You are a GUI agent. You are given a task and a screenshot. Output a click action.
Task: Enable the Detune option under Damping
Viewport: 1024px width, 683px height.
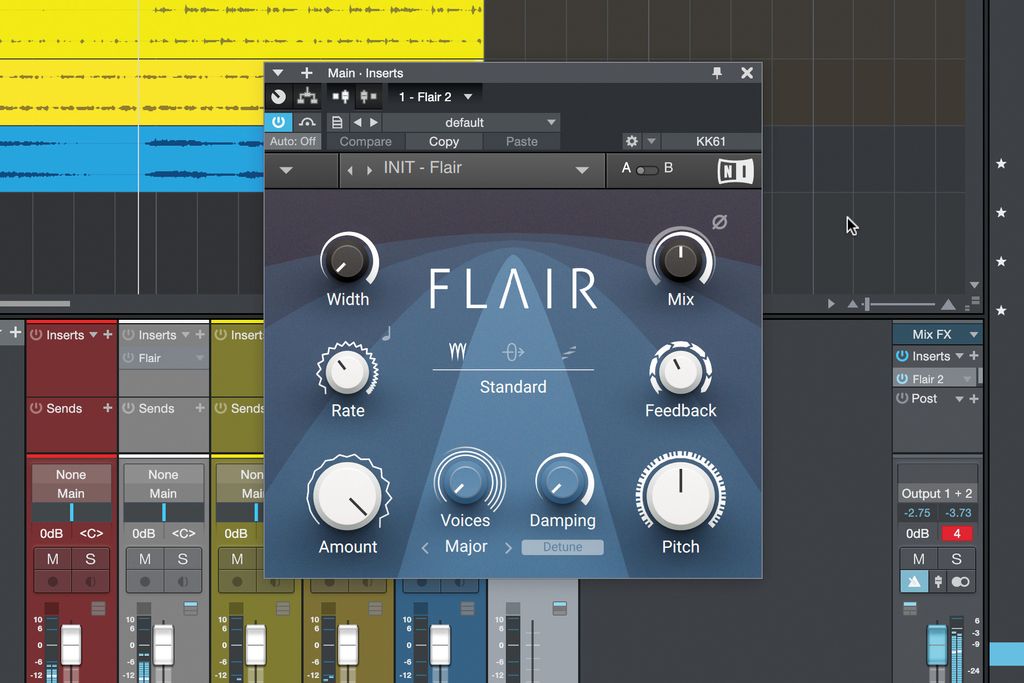click(x=562, y=547)
